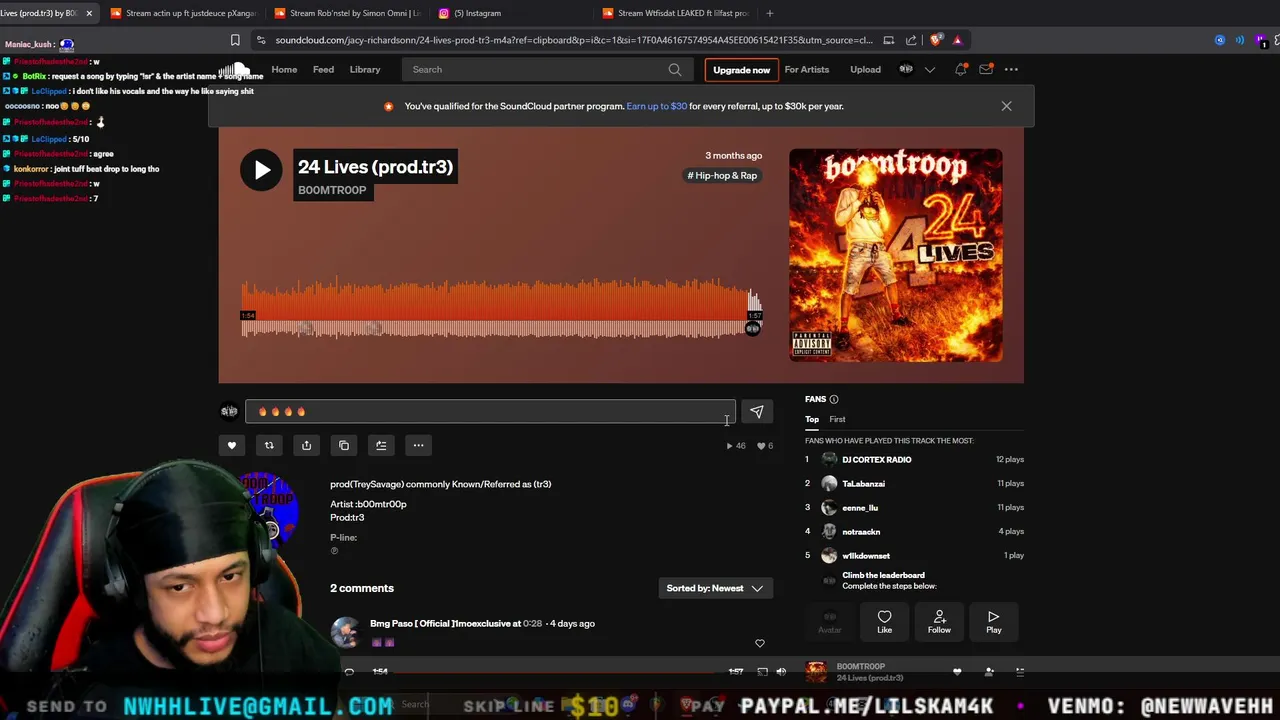This screenshot has height=720, width=1280.
Task: Open the For Artists link
Action: coord(807,69)
